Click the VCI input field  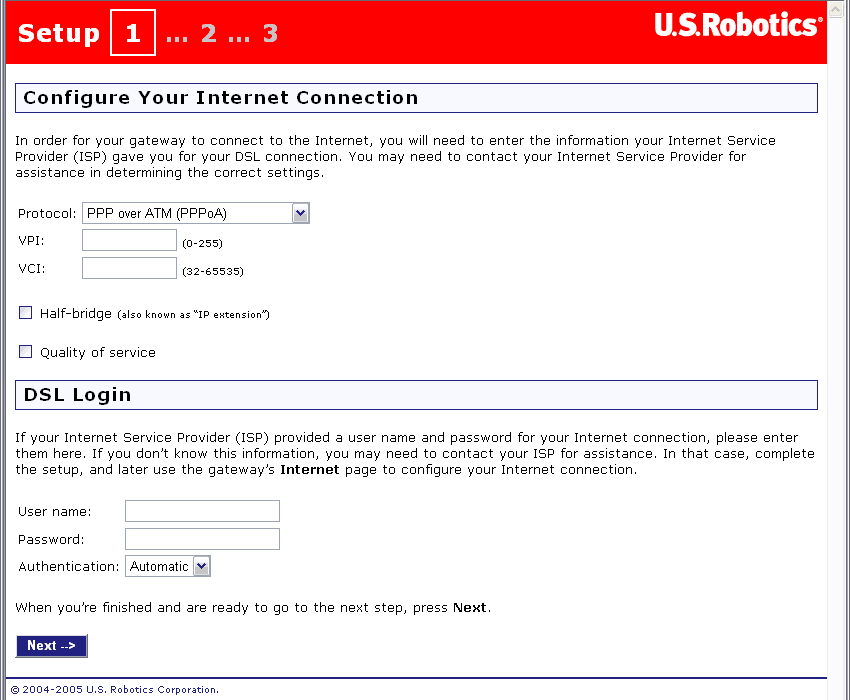click(x=130, y=268)
